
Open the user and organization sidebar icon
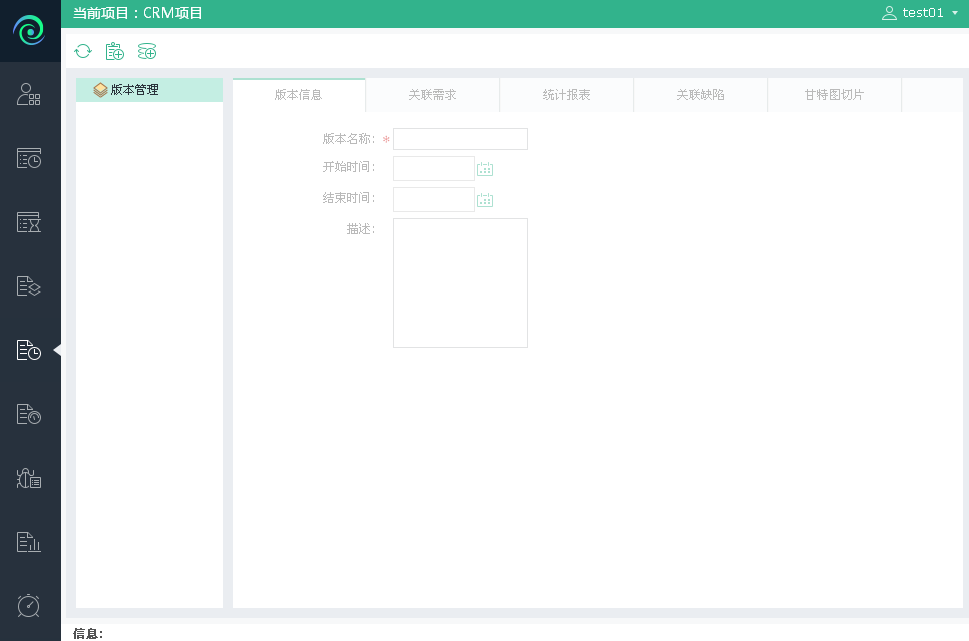coord(28,95)
